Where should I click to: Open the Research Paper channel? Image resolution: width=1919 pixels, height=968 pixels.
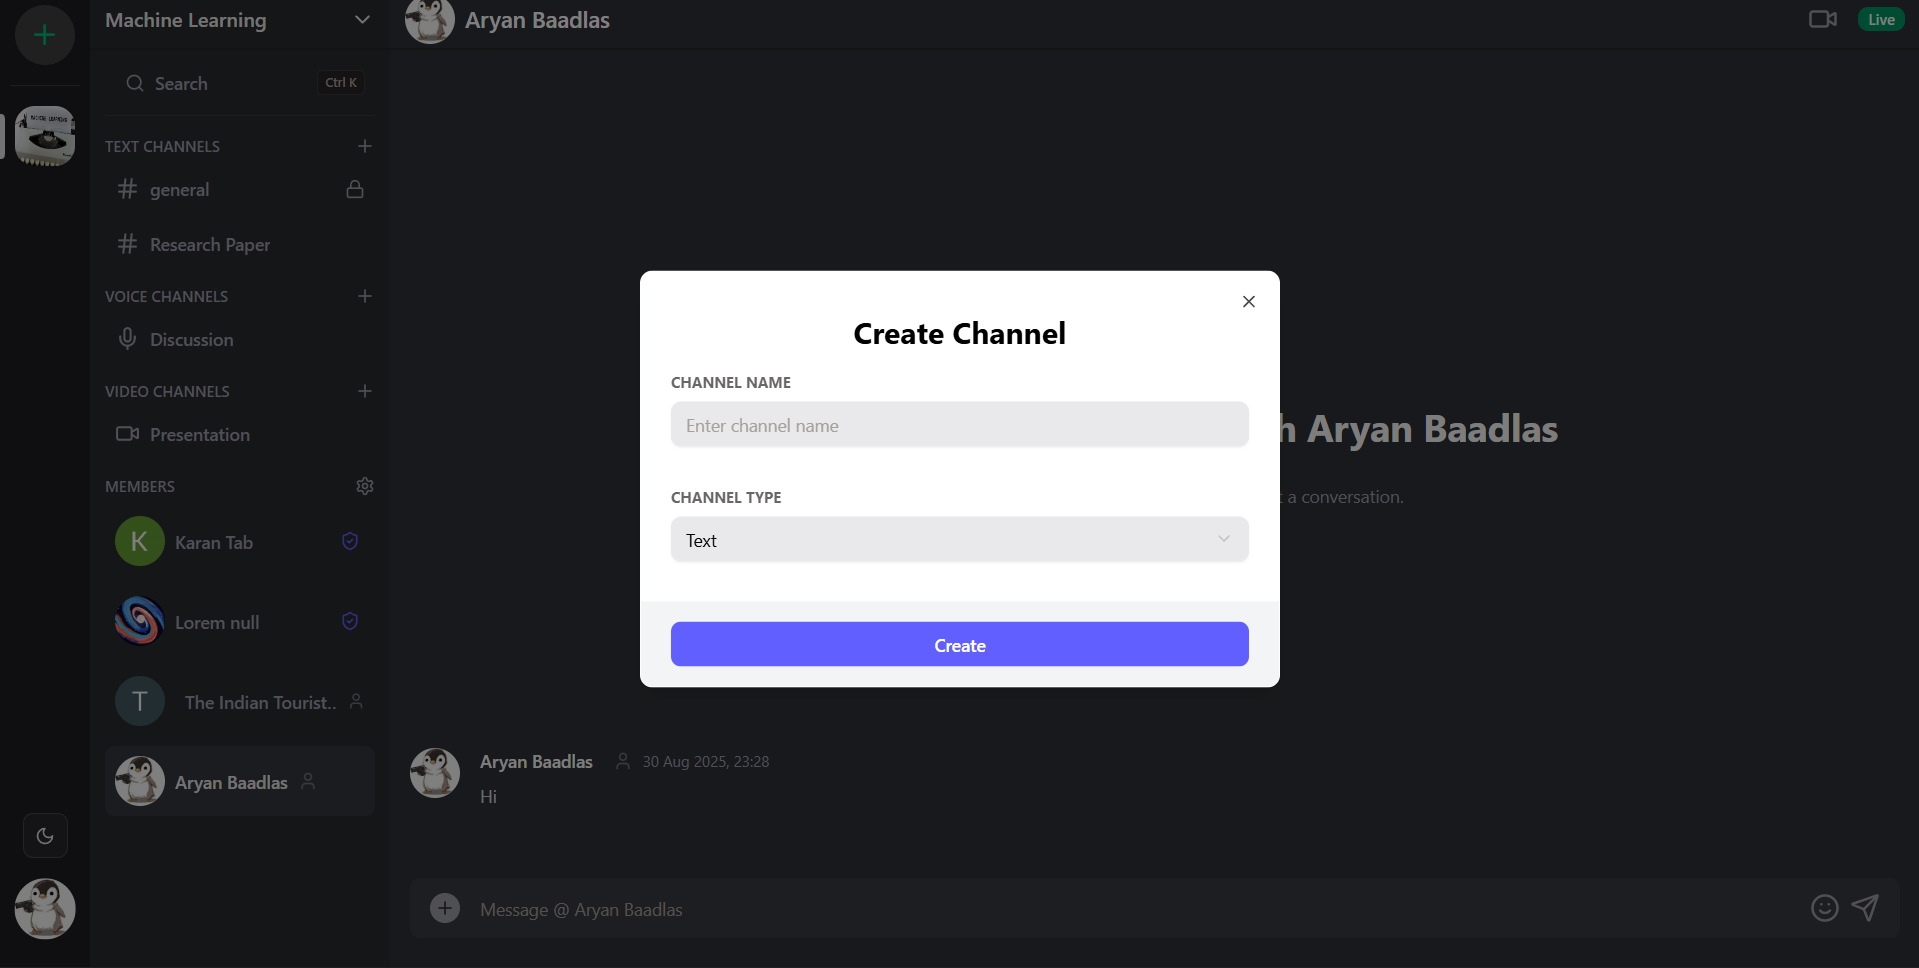pyautogui.click(x=210, y=245)
